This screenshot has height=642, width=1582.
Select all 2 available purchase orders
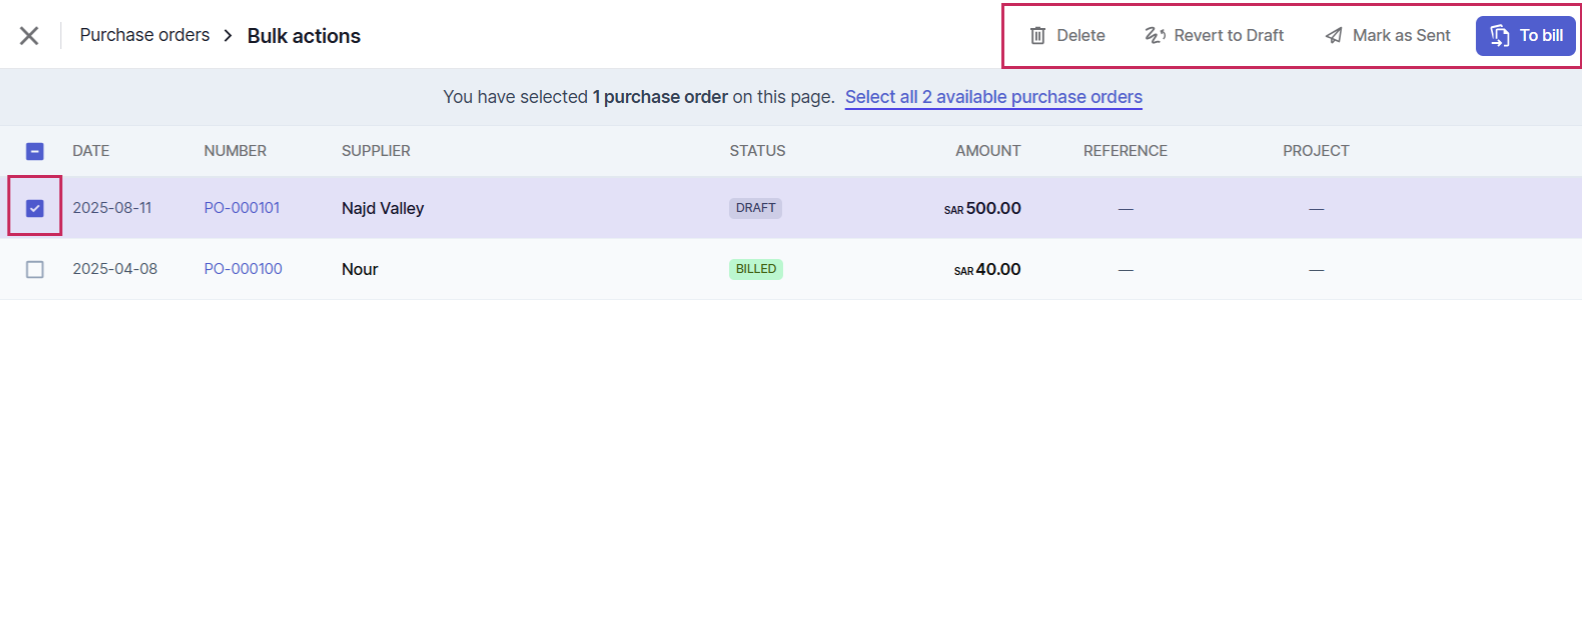[x=993, y=97]
